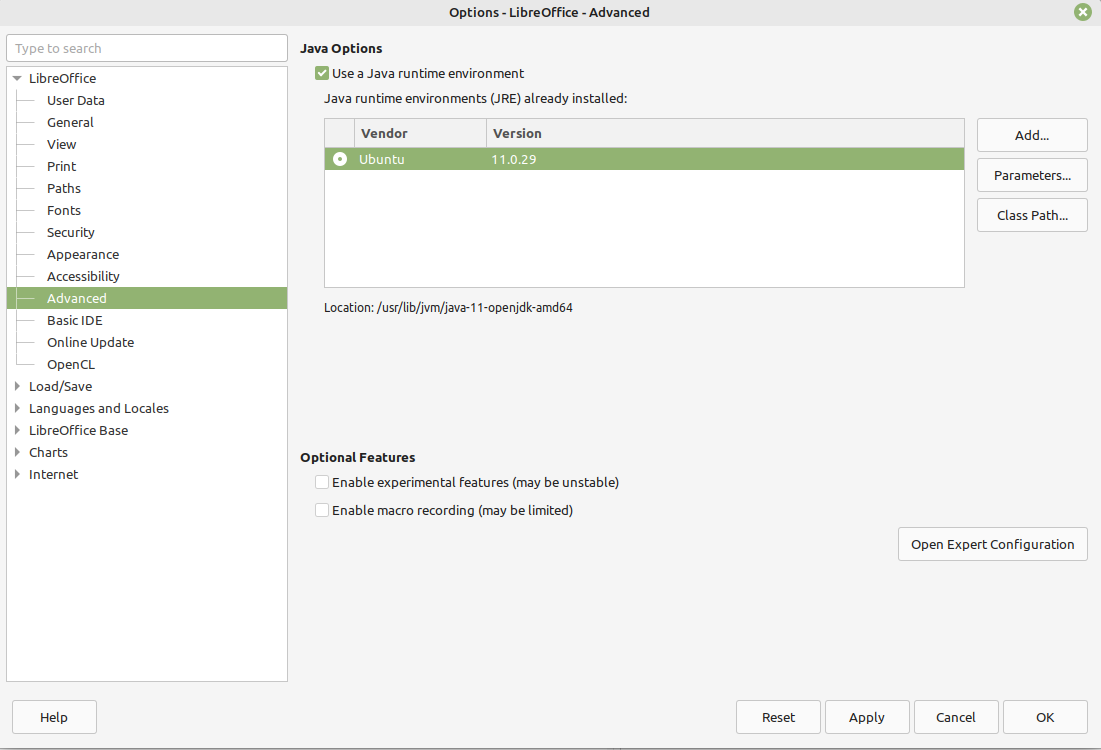Image resolution: width=1101 pixels, height=750 pixels.
Task: Select the OpenCL options page
Action: (x=70, y=364)
